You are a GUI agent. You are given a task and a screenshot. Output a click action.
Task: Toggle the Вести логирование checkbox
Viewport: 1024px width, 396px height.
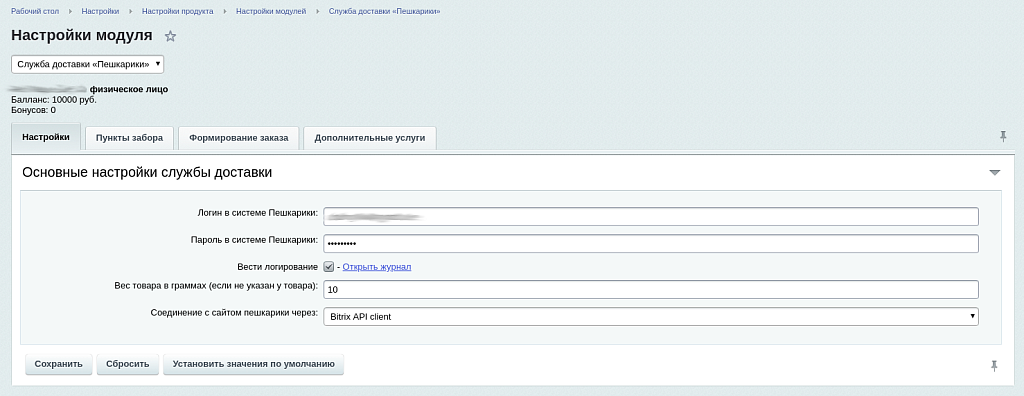(x=329, y=267)
